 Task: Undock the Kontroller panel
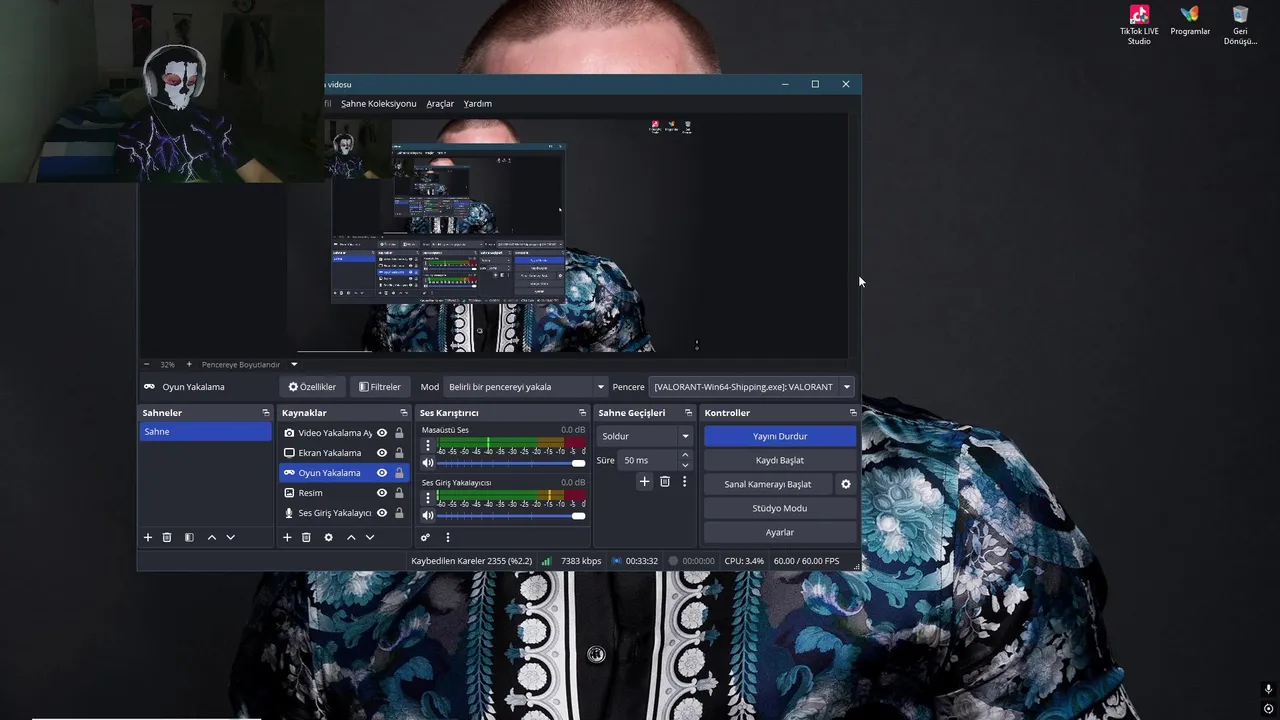coord(853,412)
